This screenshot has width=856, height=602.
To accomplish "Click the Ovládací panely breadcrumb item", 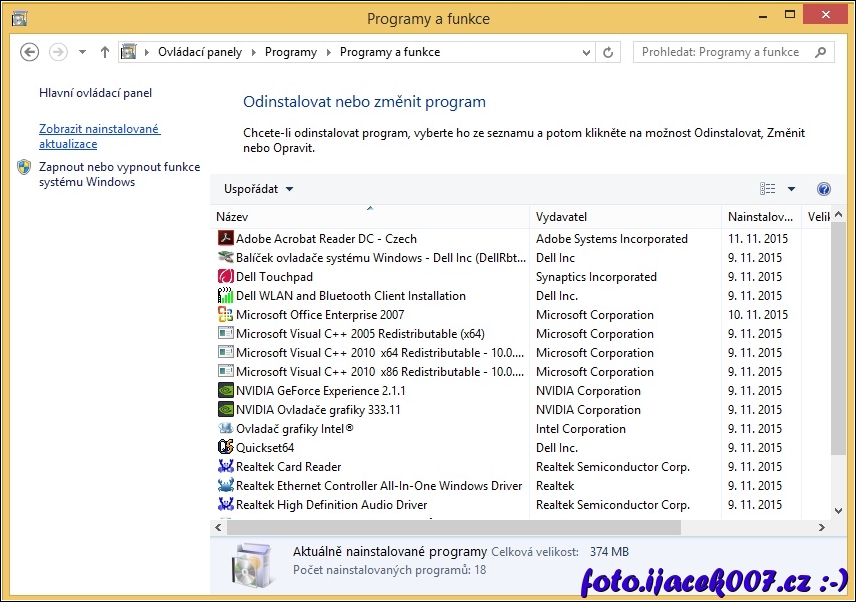I will [x=199, y=52].
